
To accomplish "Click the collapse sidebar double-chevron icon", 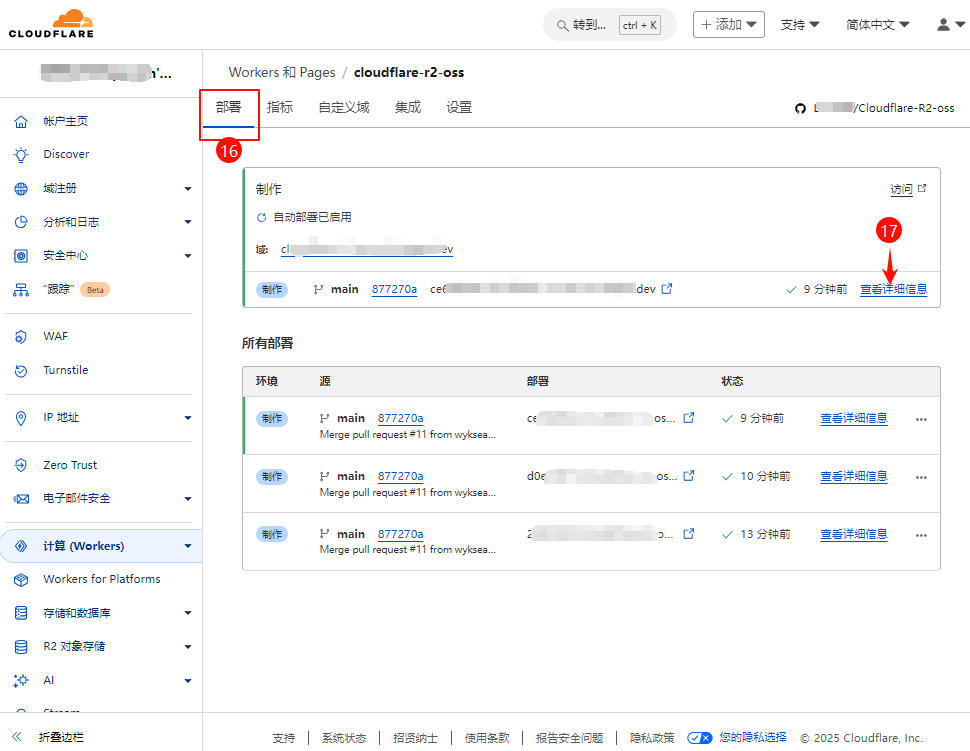I will (x=17, y=737).
